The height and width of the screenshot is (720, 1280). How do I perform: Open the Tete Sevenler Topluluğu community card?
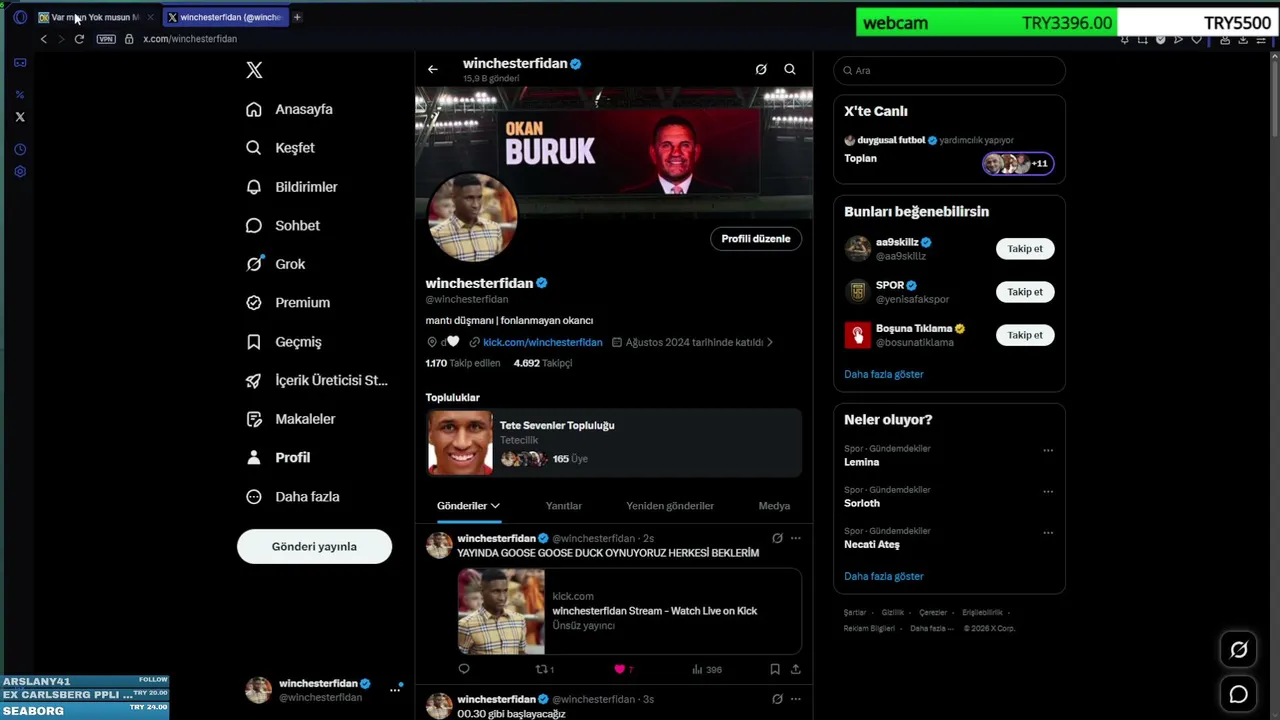point(614,442)
